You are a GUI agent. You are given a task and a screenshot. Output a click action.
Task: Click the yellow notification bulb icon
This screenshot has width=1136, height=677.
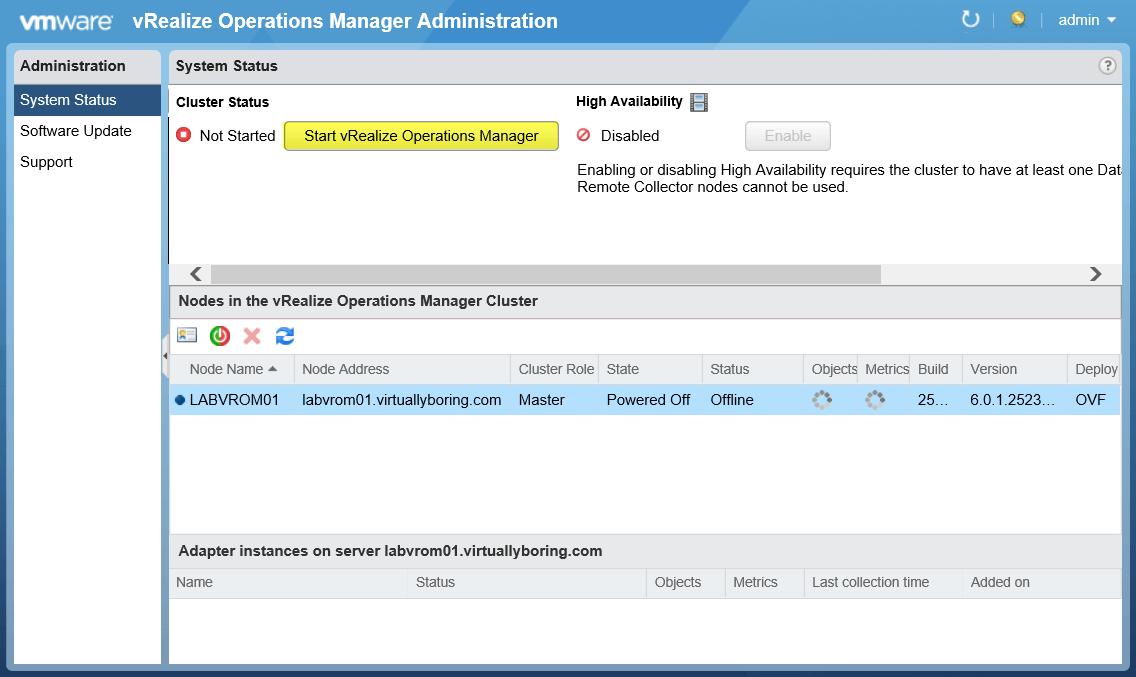point(1018,20)
